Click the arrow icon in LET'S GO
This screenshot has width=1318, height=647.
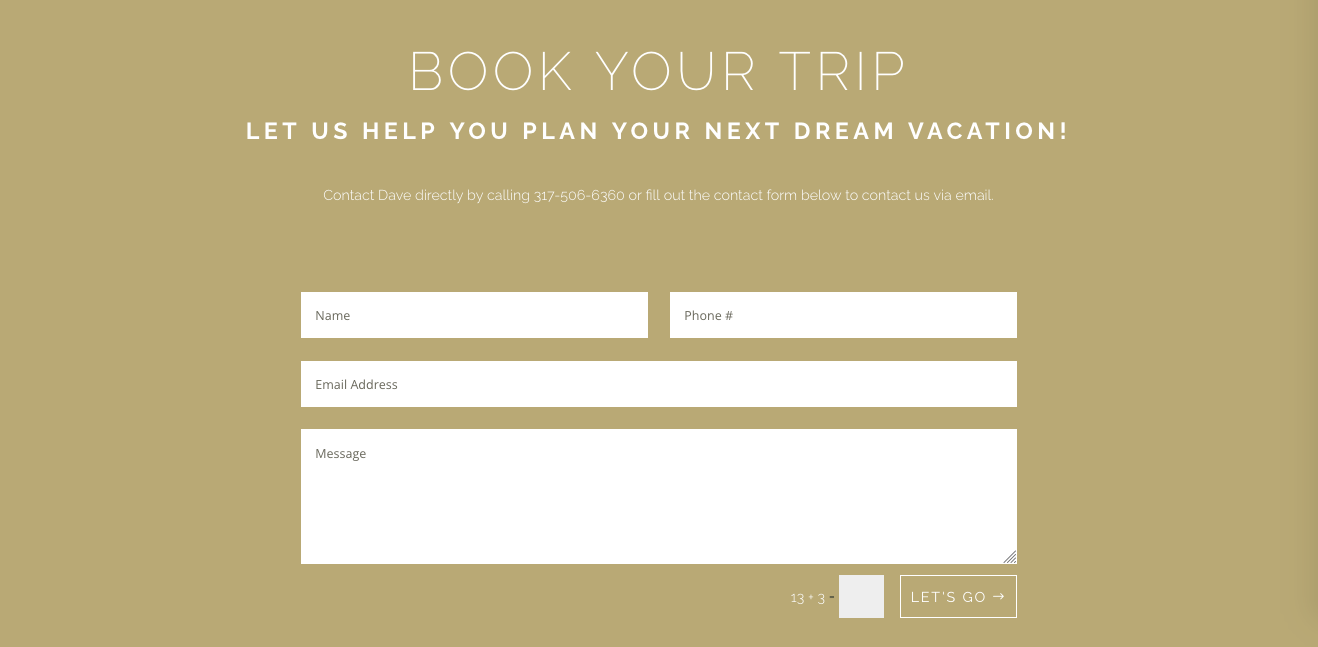[x=998, y=597]
